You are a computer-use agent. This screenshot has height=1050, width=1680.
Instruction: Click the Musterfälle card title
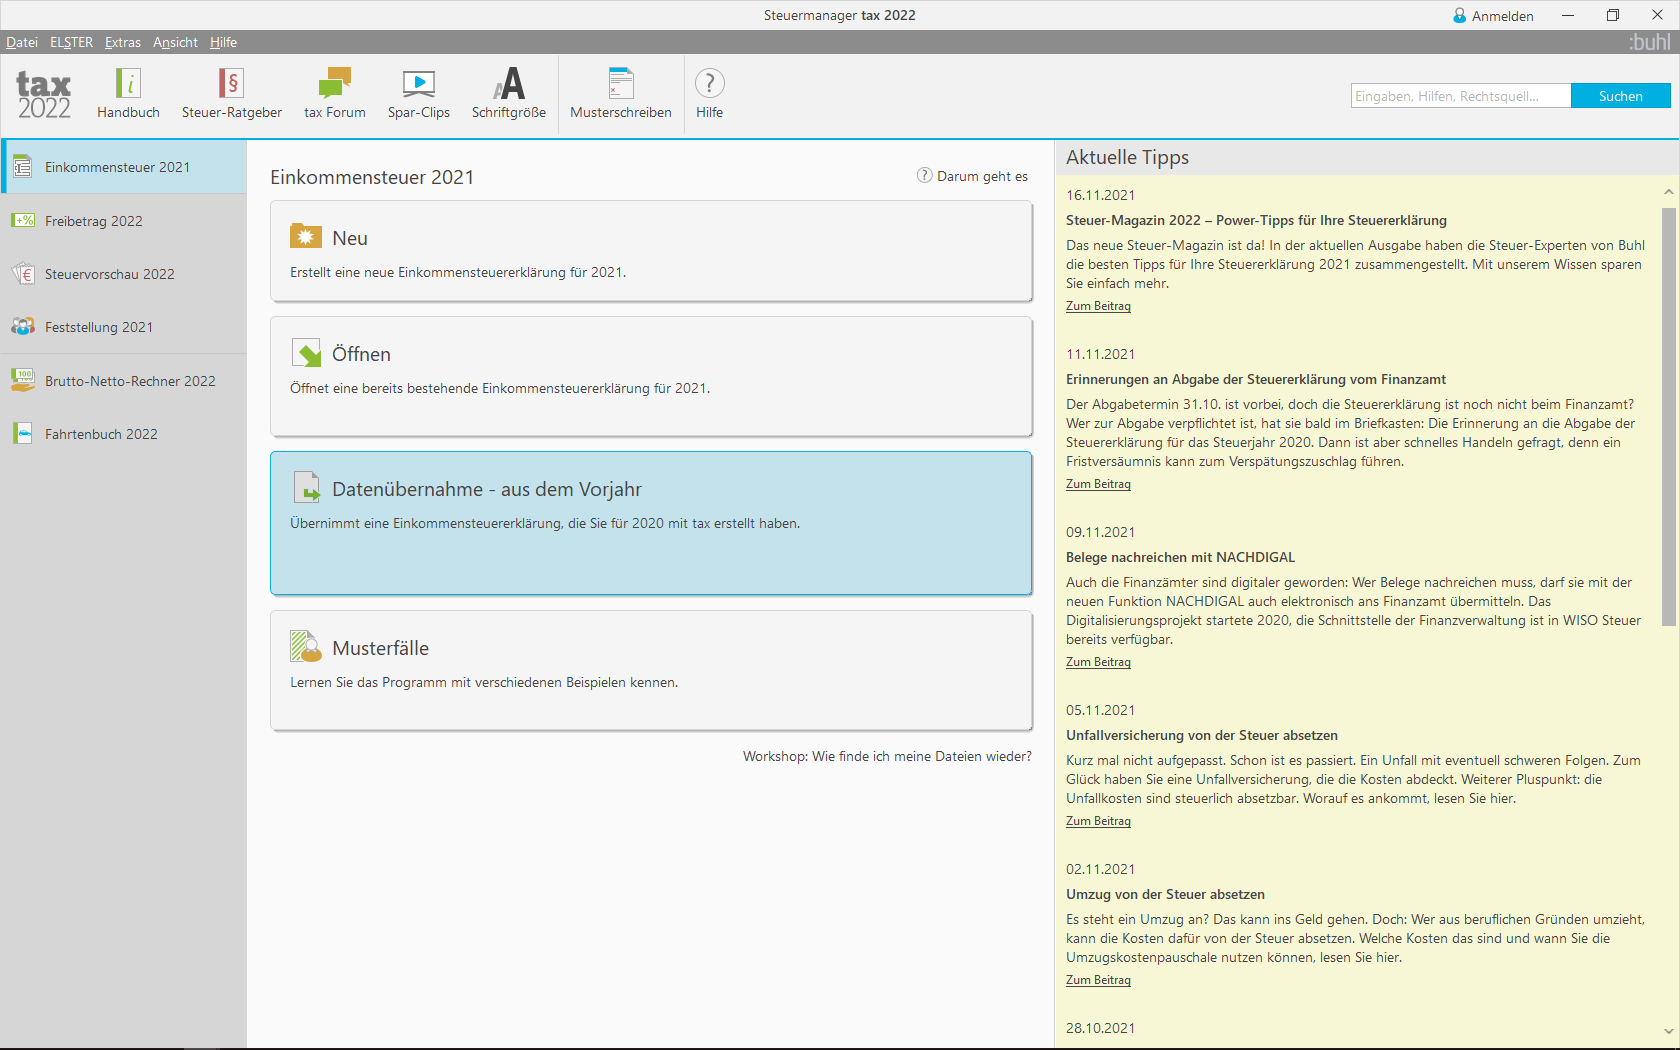pyautogui.click(x=380, y=648)
